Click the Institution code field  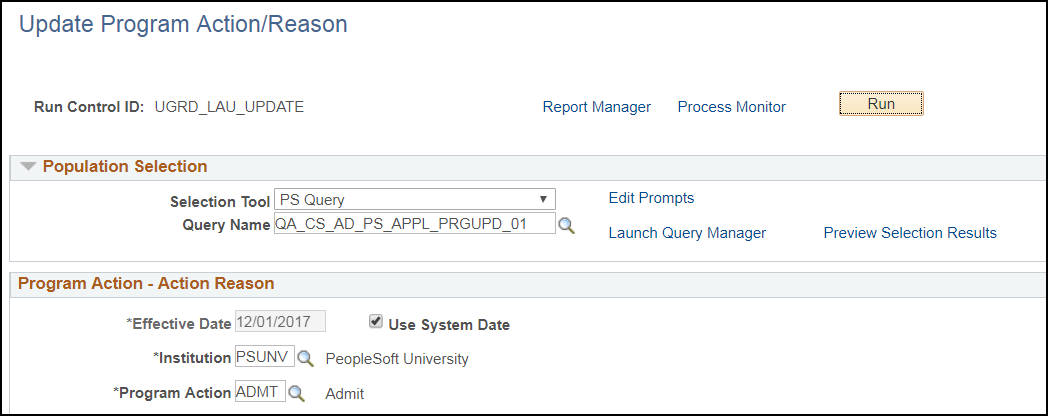[264, 357]
